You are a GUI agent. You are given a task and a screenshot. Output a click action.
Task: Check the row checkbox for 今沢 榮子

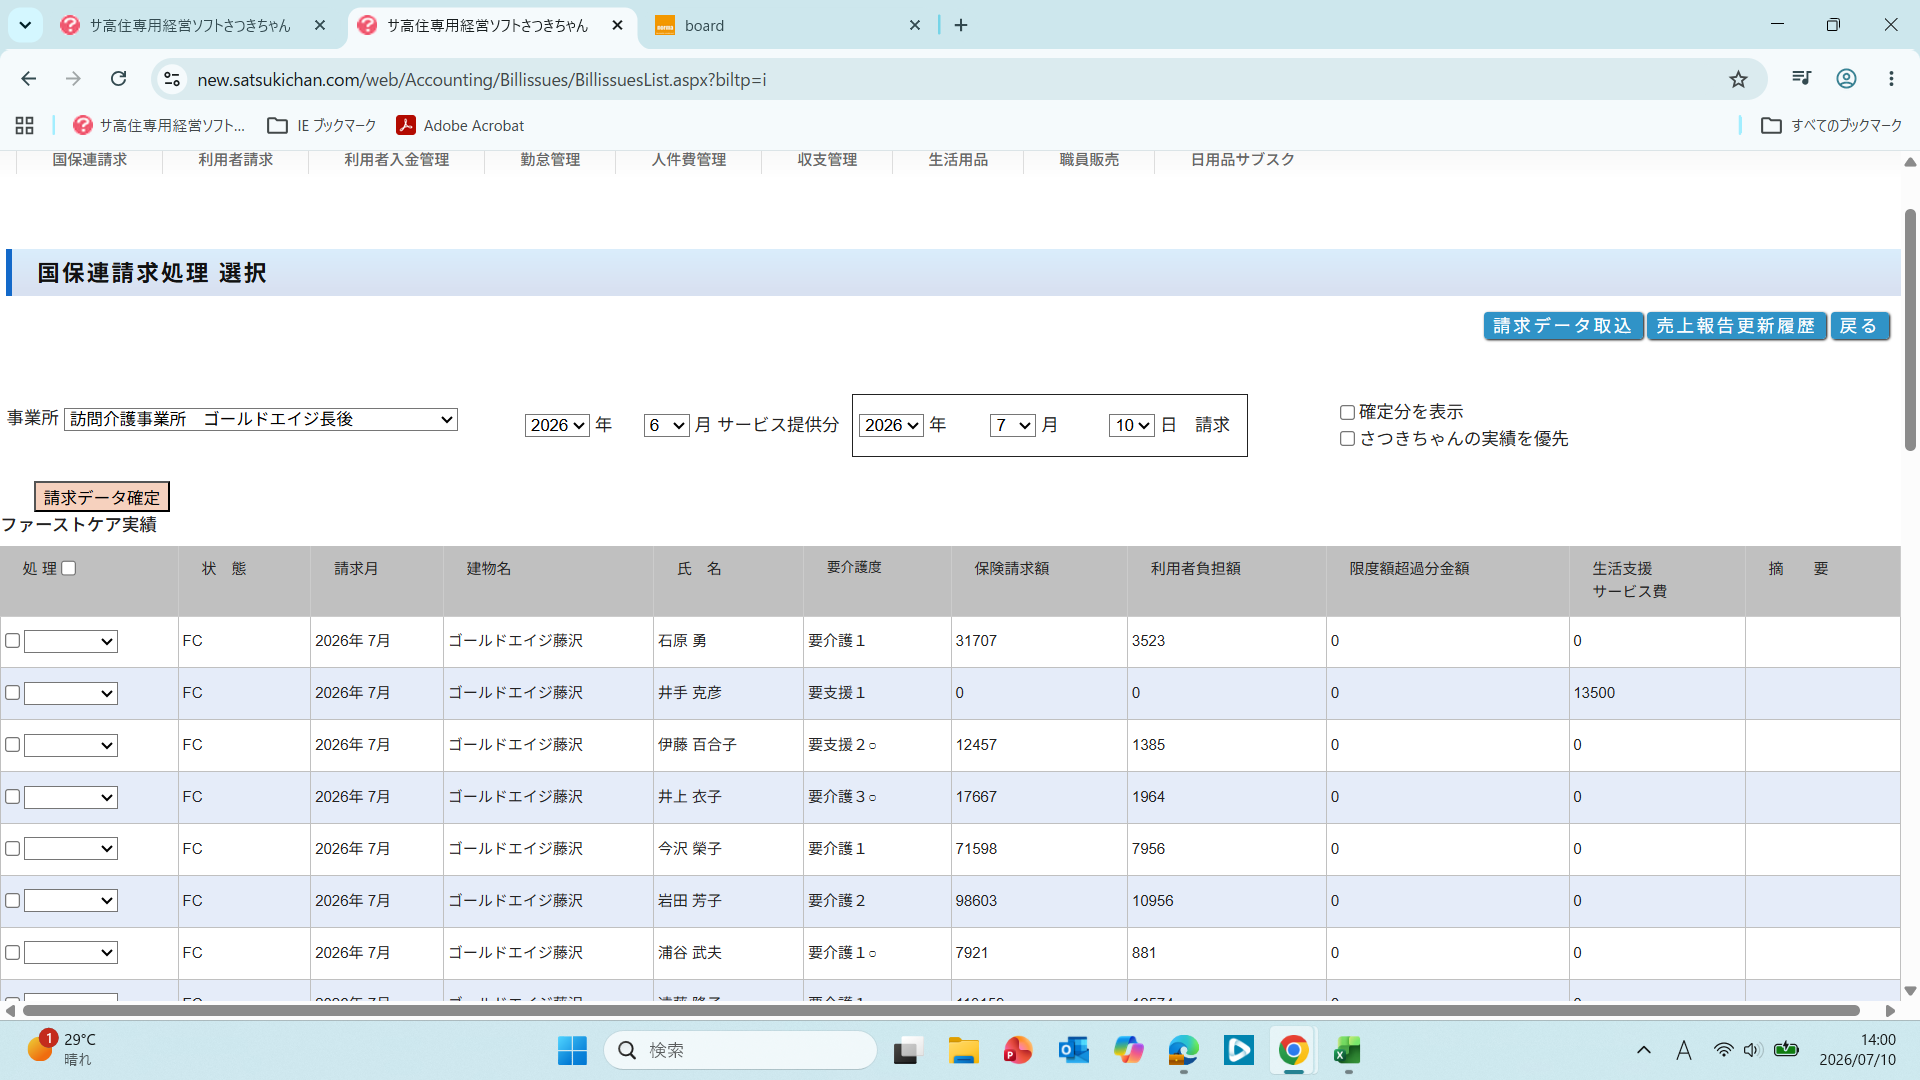point(13,848)
